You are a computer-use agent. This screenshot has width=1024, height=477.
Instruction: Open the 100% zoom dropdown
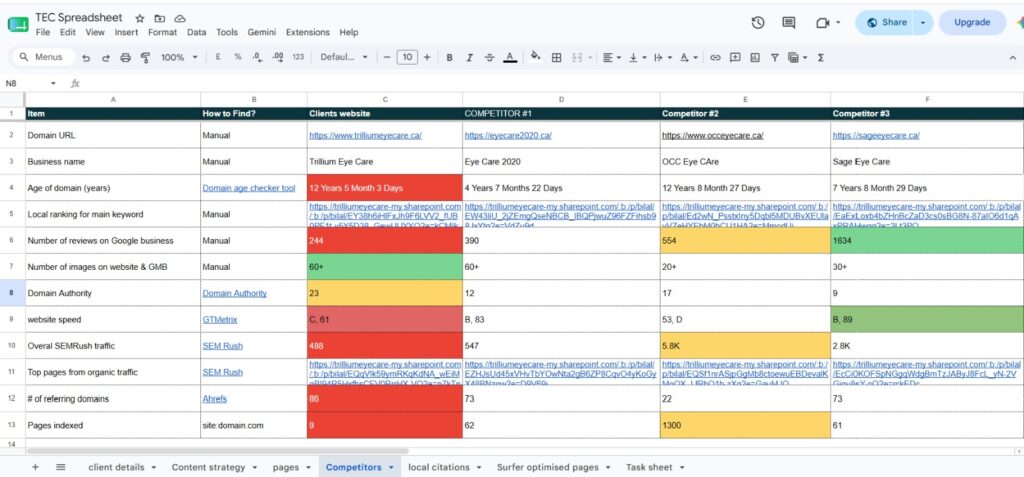(179, 58)
